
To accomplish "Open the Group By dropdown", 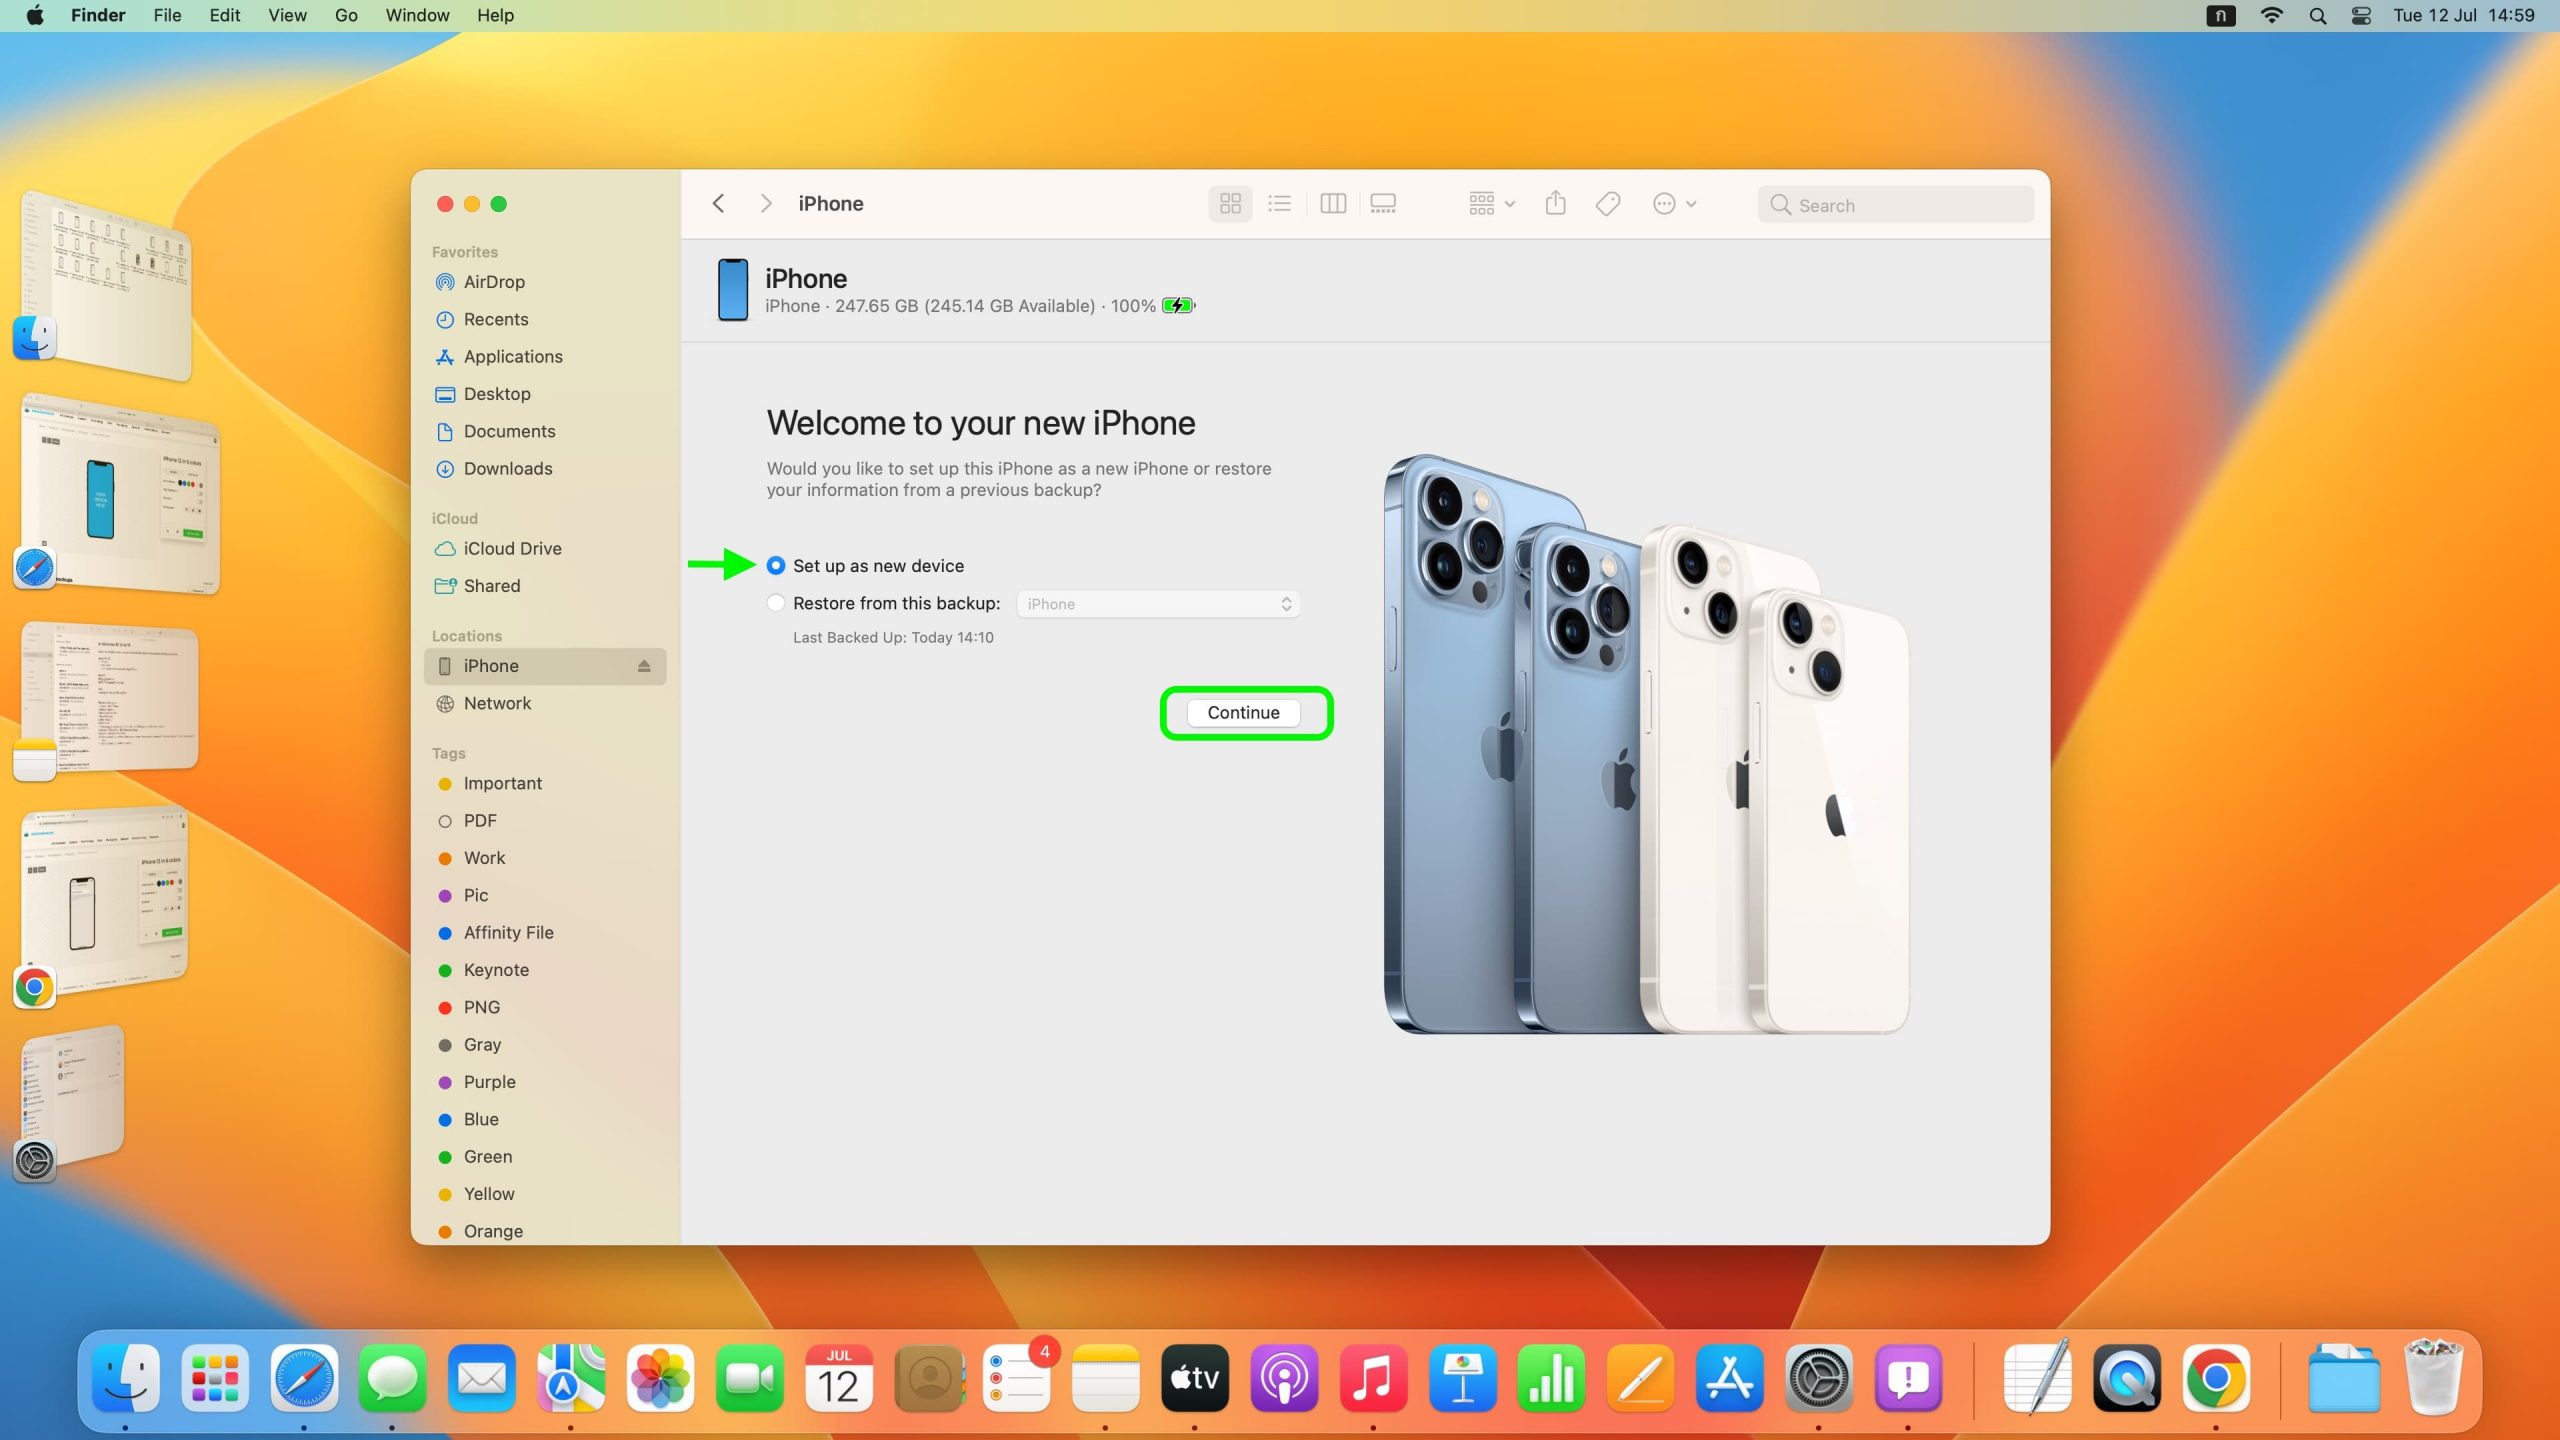I will click(1491, 204).
